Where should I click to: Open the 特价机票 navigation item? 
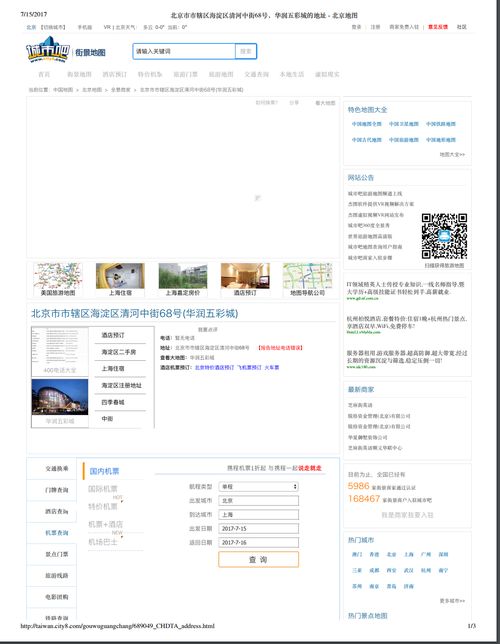coord(150,74)
